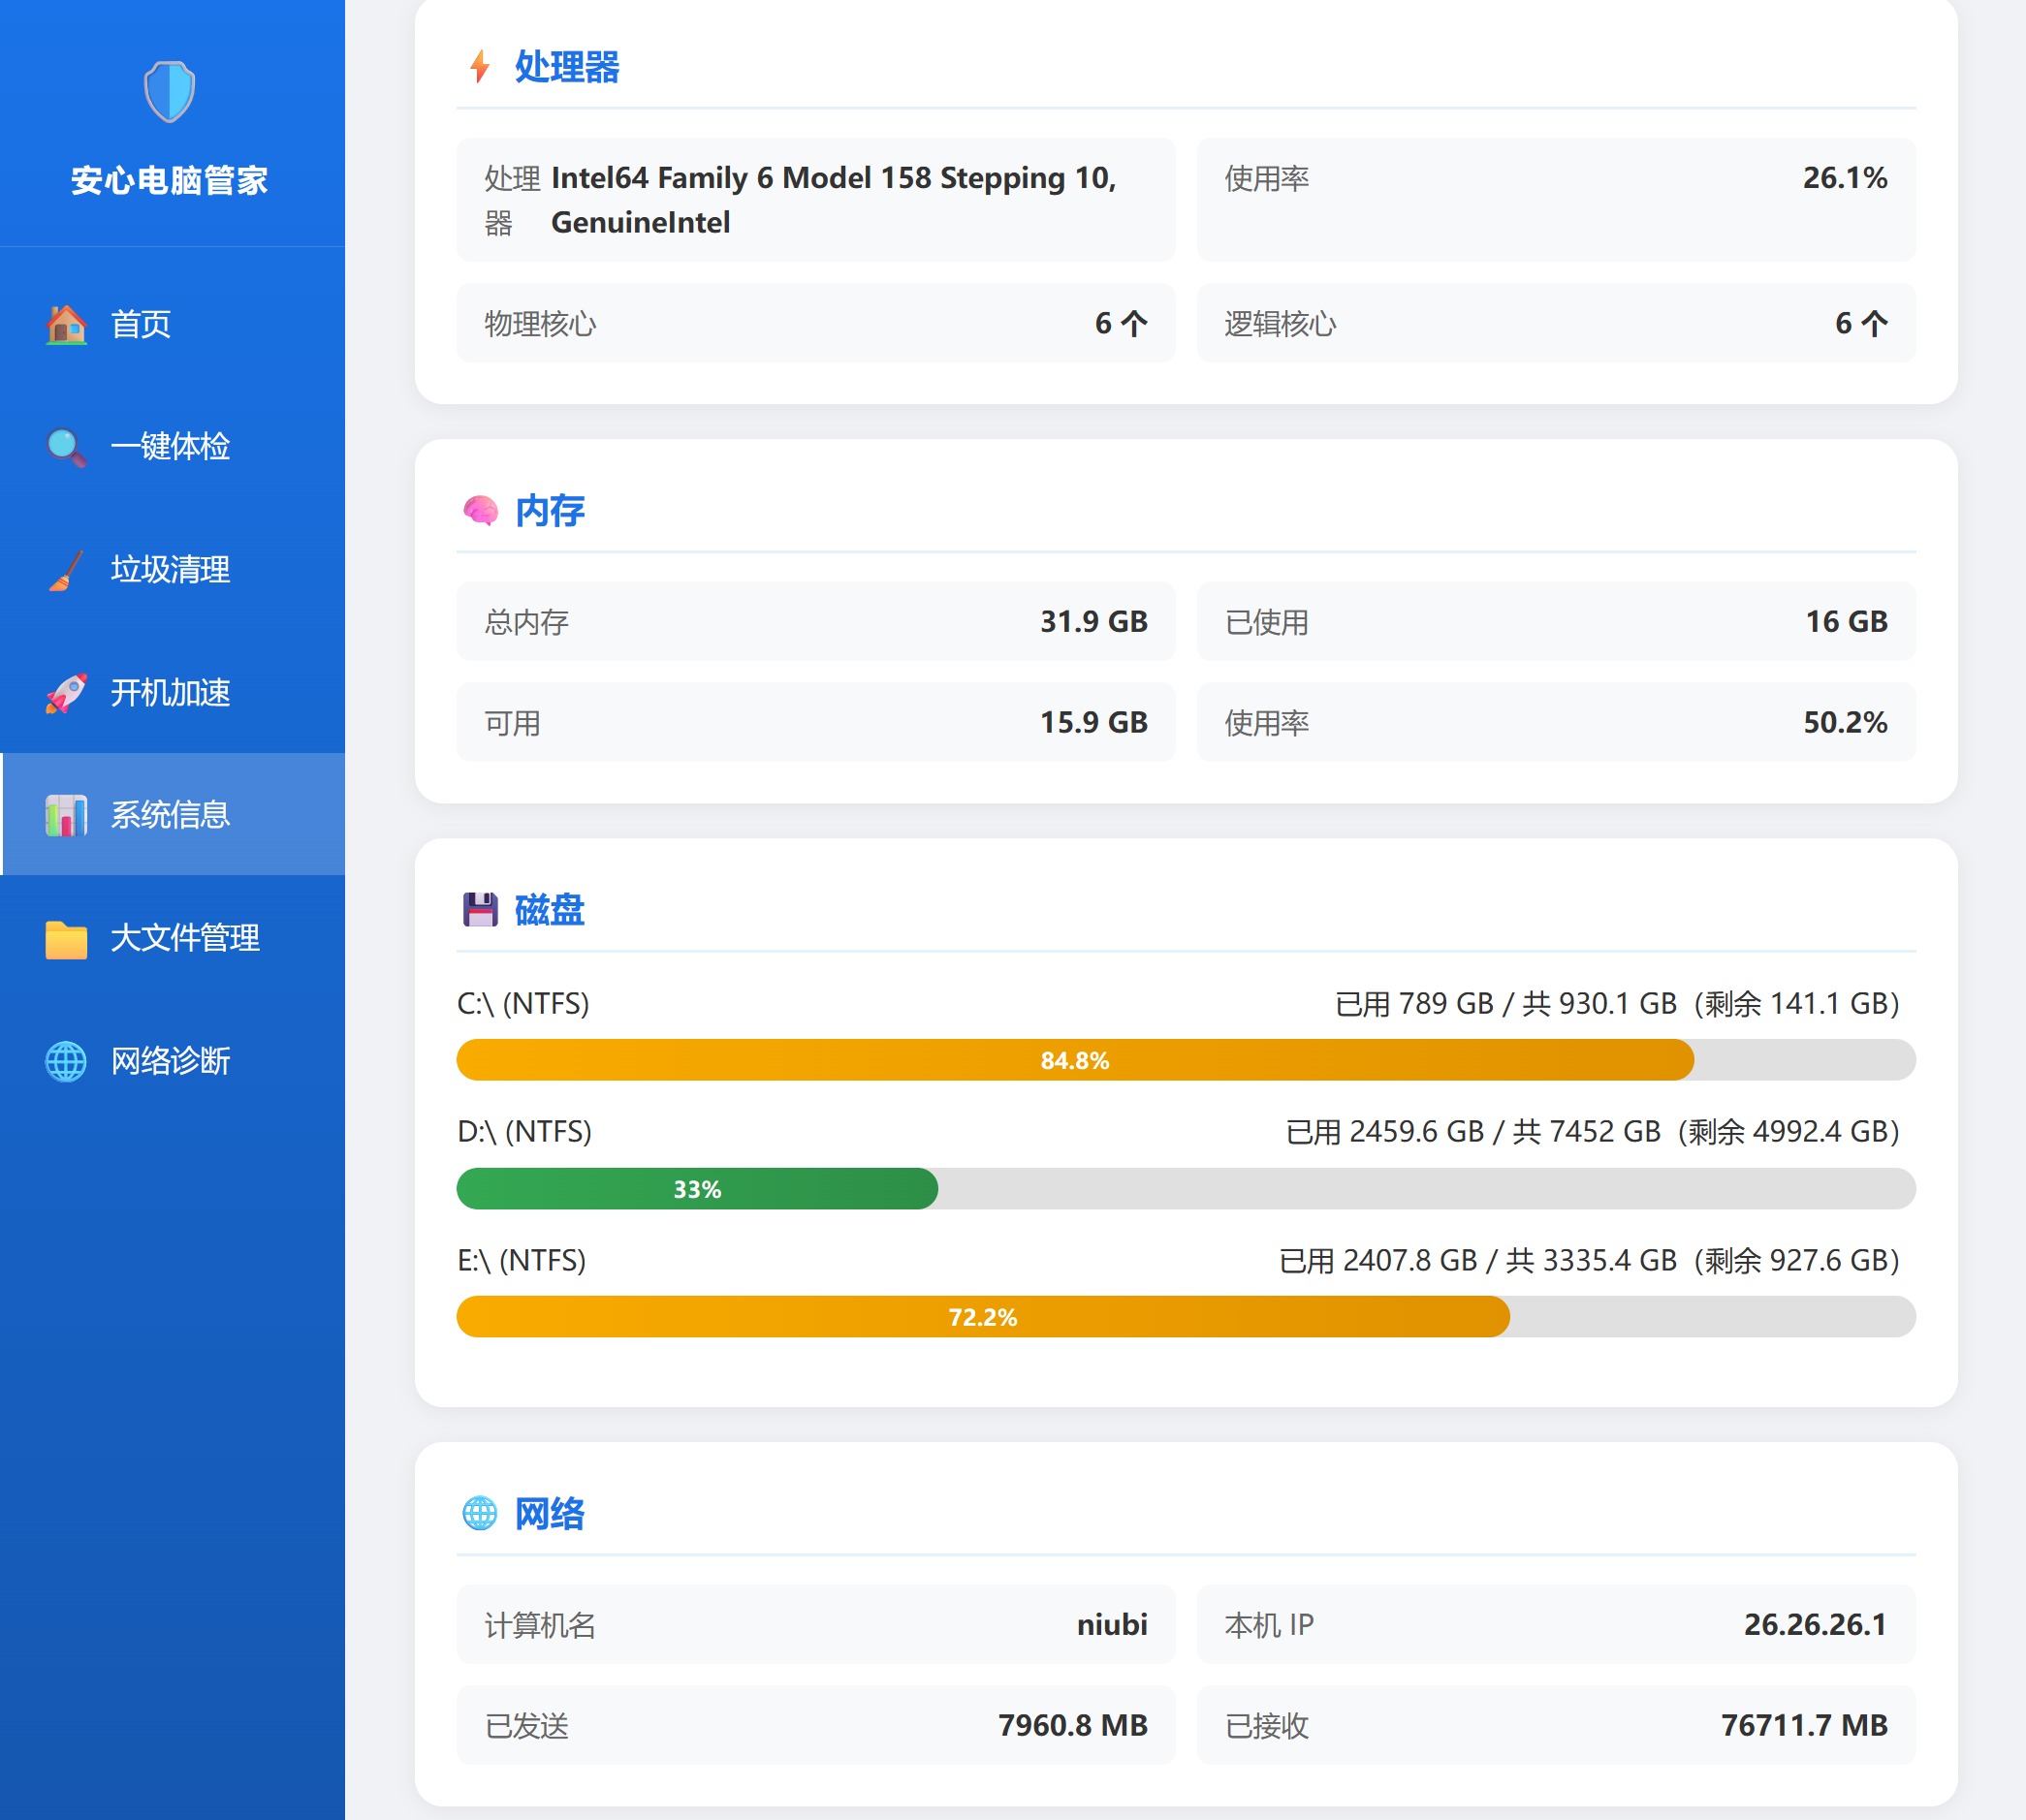The width and height of the screenshot is (2026, 1820).
Task: Click the shield logo icon
Action: point(169,91)
